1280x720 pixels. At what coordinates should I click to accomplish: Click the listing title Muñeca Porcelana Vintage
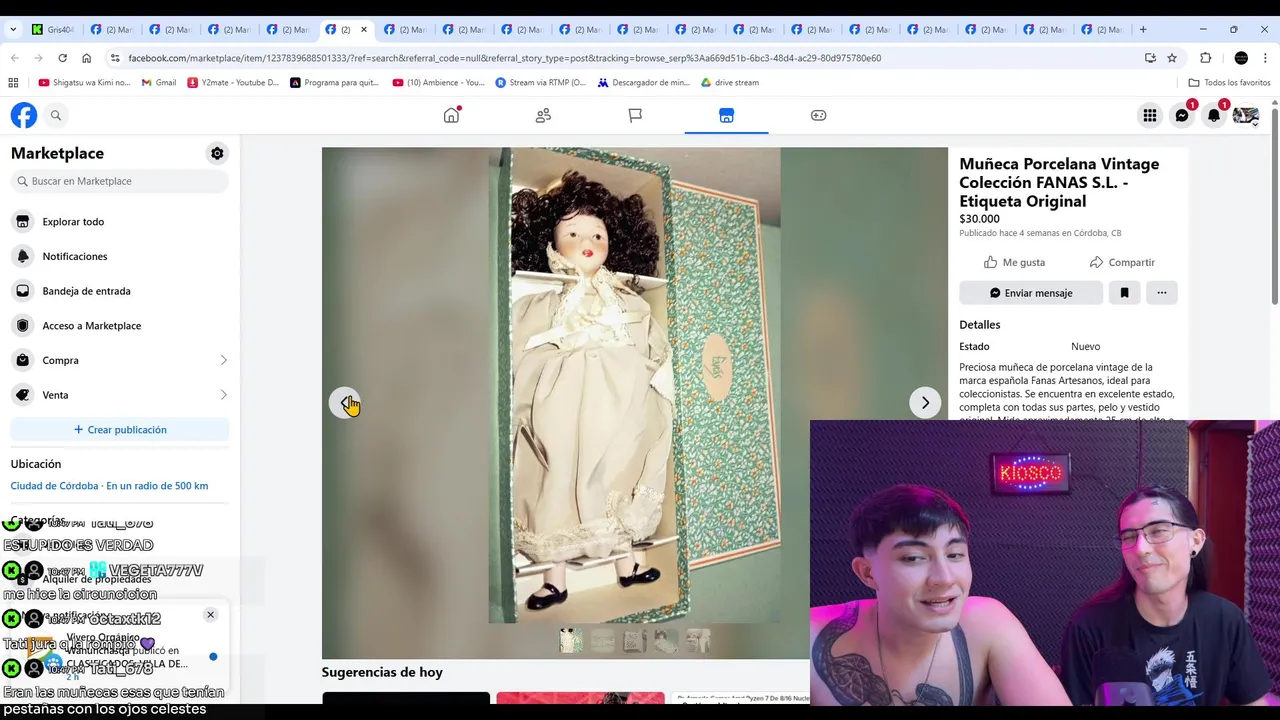(x=1059, y=182)
